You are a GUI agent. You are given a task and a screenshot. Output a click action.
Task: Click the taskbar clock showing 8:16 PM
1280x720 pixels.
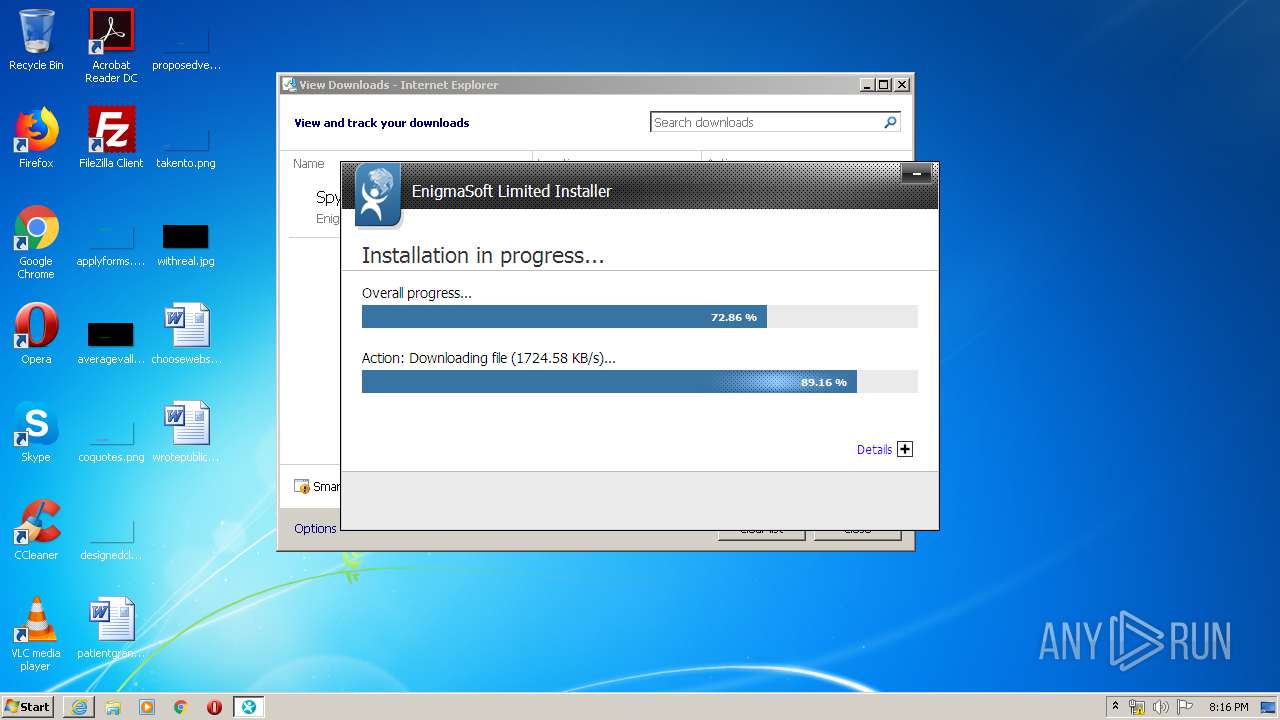tap(1228, 707)
